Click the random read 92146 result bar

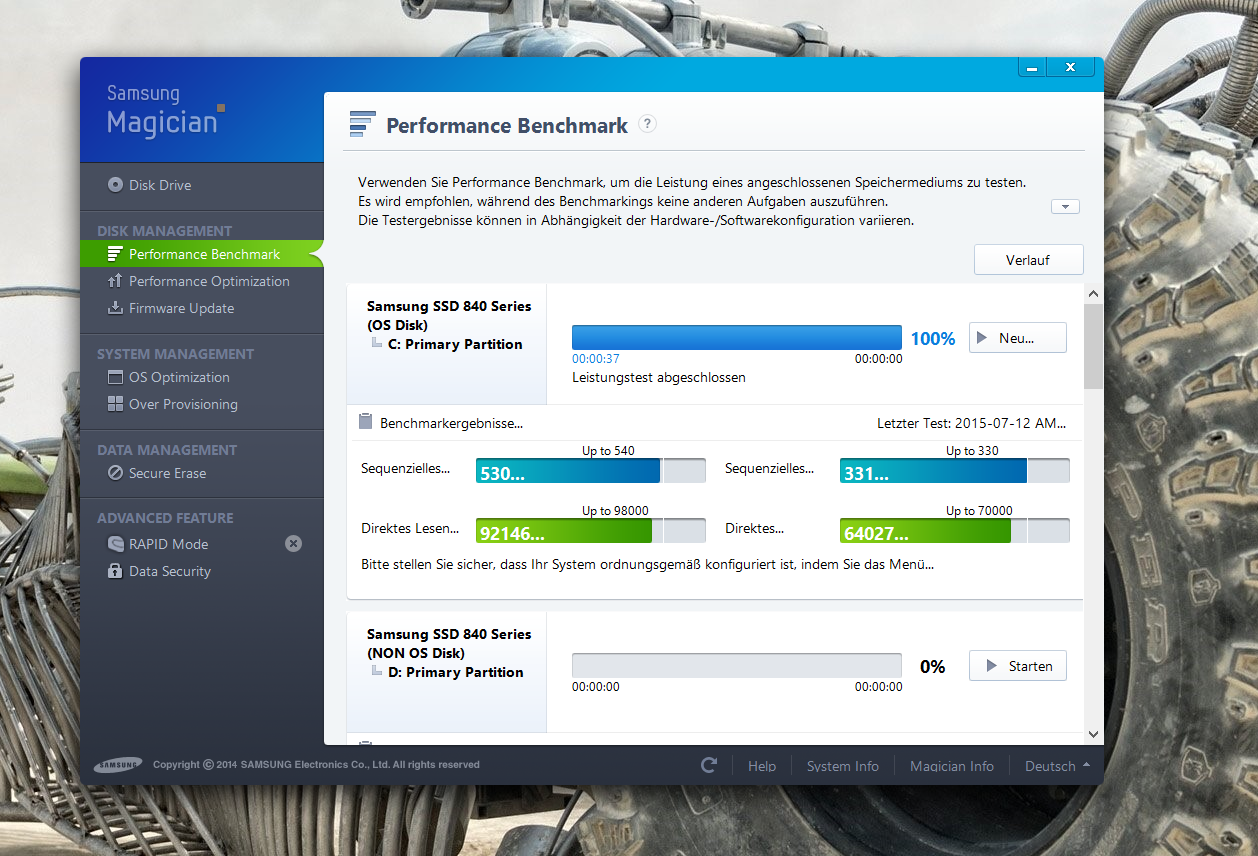pos(591,530)
